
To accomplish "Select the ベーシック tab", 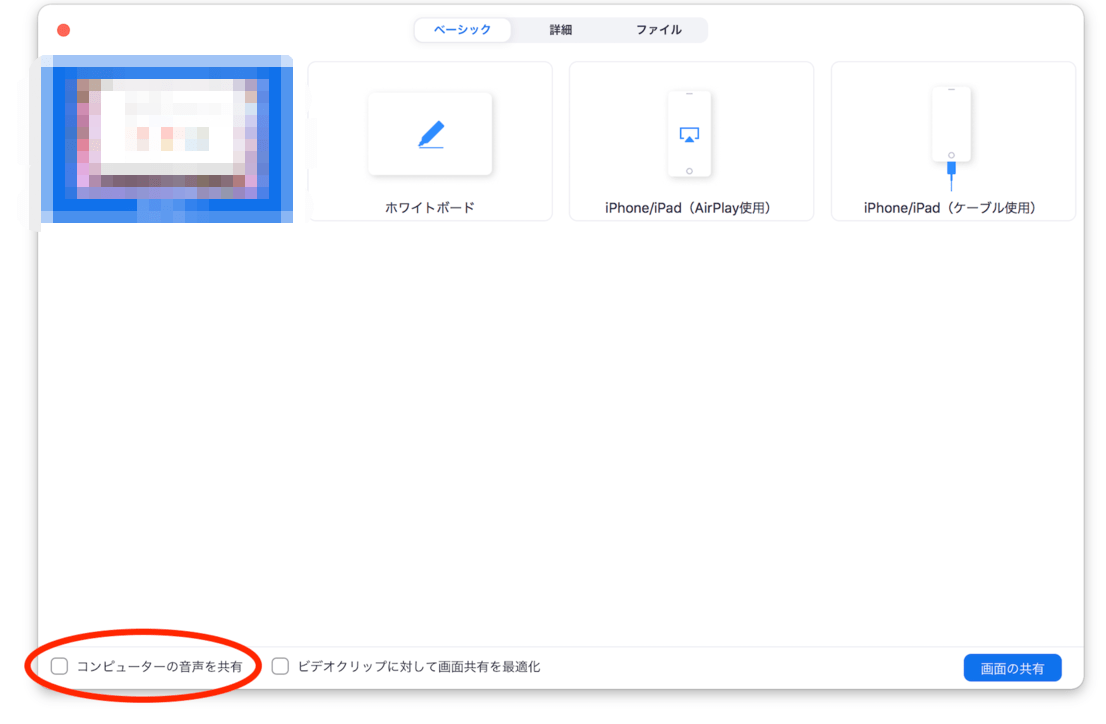I will click(463, 30).
